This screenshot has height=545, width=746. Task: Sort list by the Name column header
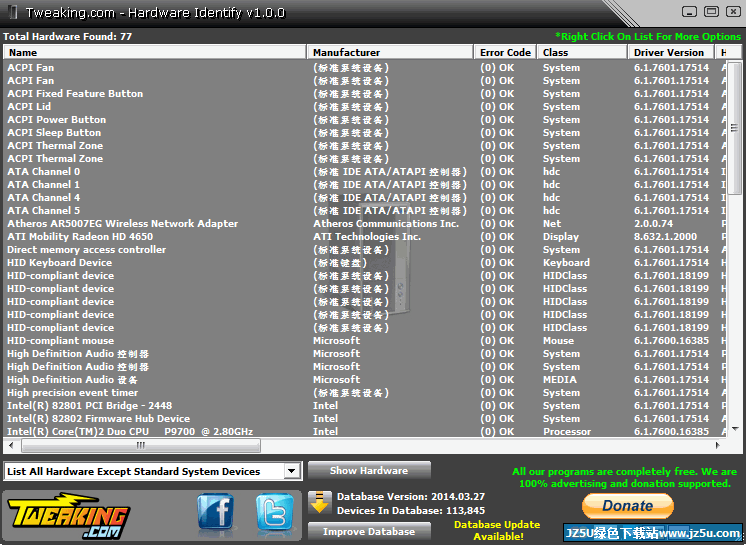click(x=155, y=52)
